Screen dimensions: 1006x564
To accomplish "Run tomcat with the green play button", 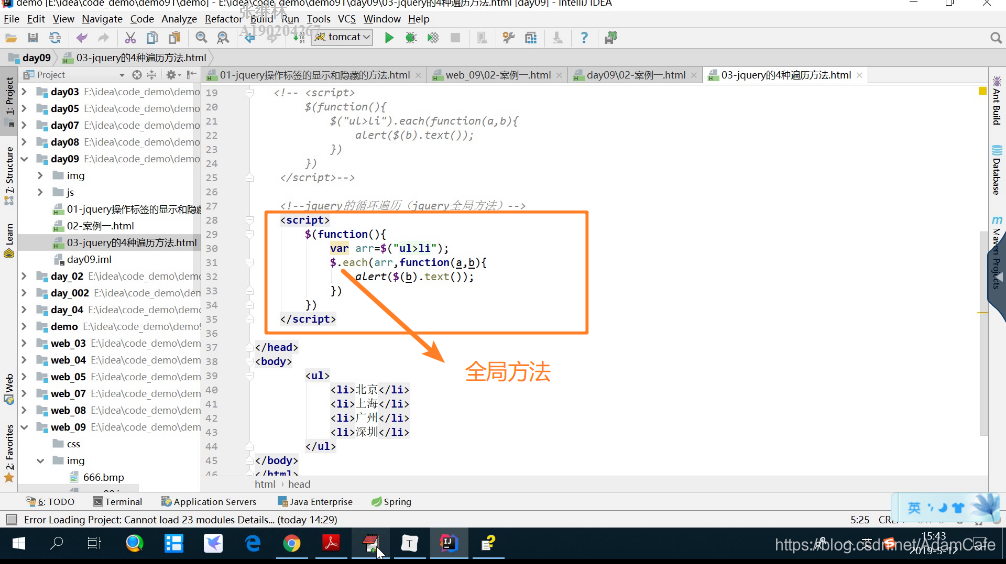I will pos(389,38).
